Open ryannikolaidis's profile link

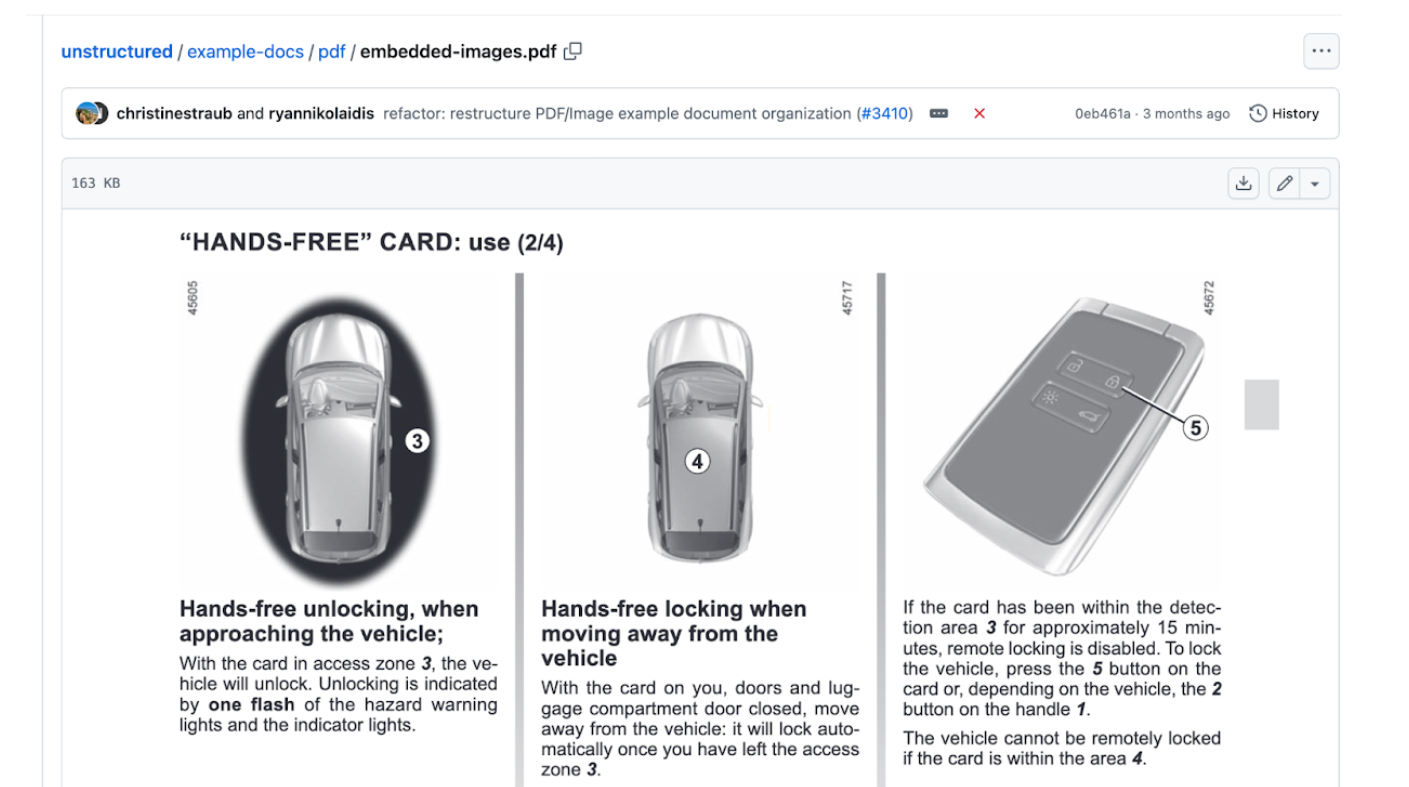321,114
